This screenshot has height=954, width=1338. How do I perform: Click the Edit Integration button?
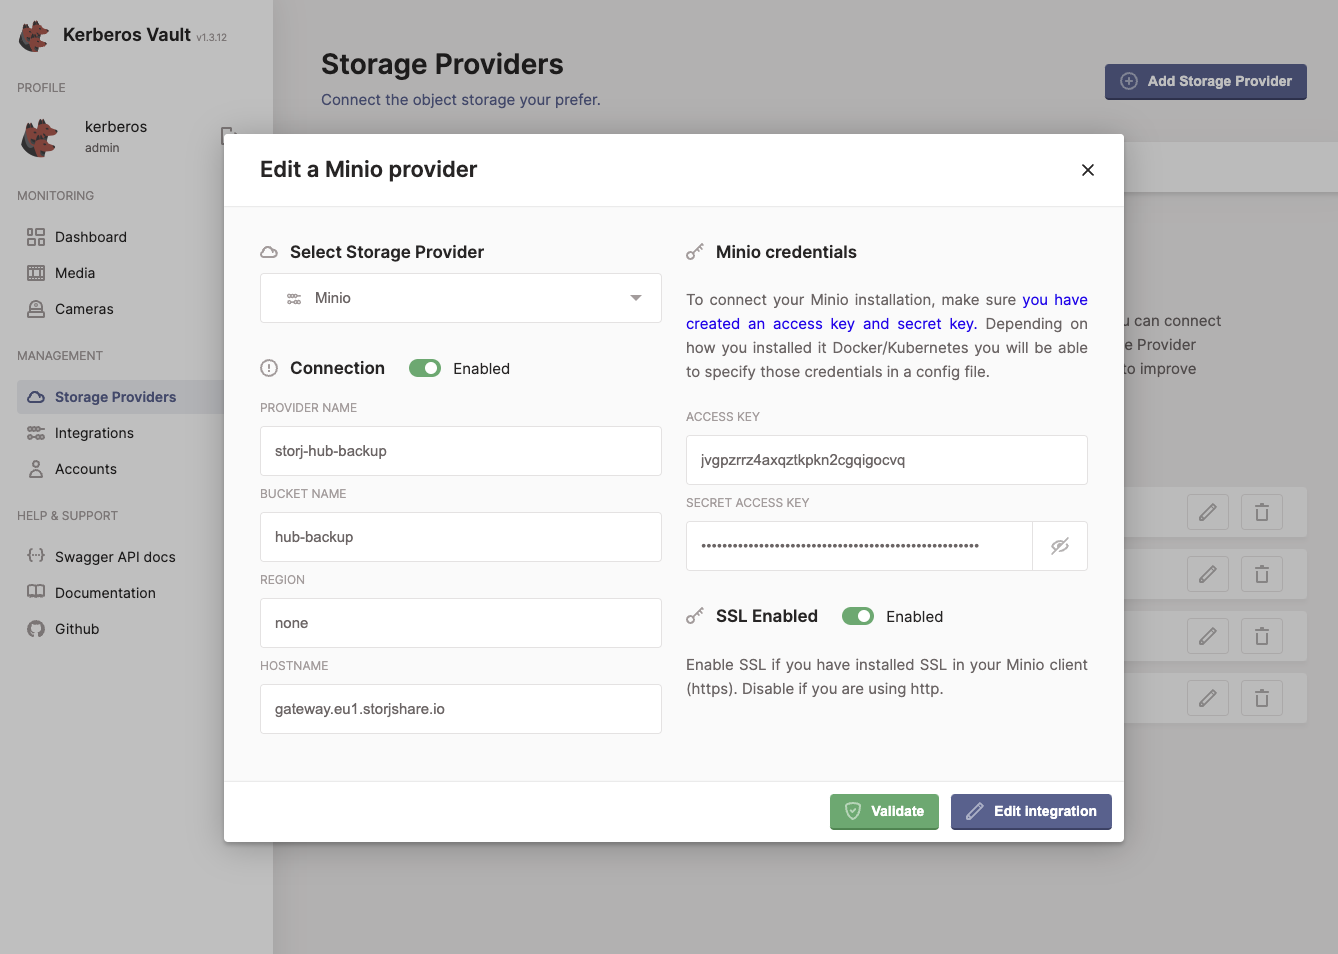[x=1031, y=811]
